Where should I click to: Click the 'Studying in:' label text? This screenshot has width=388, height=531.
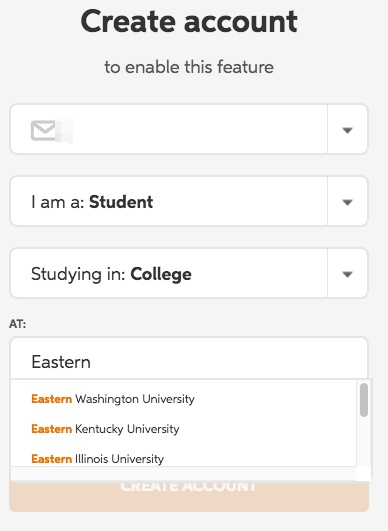[78, 275]
